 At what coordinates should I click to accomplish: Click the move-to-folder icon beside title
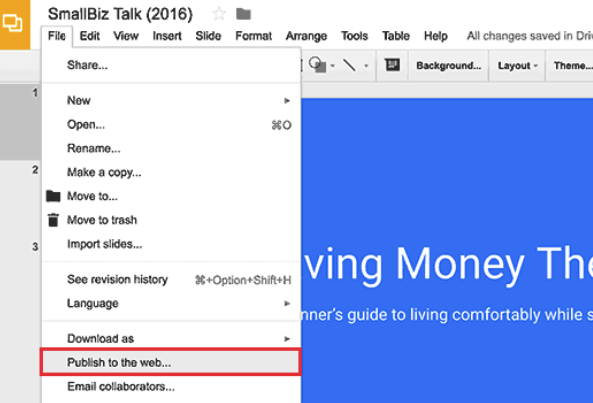click(244, 14)
